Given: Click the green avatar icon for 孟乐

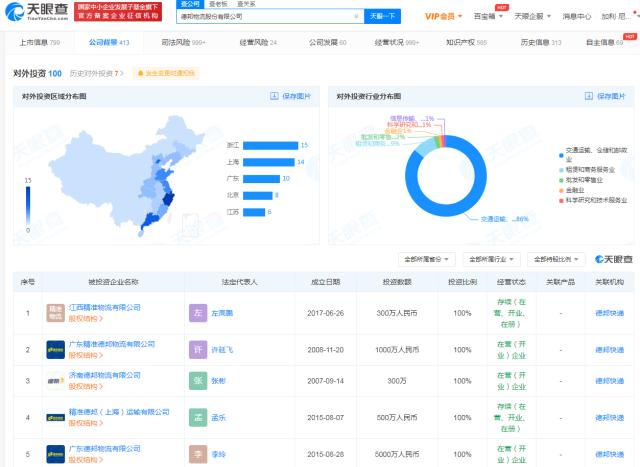Looking at the screenshot, I should (x=198, y=418).
